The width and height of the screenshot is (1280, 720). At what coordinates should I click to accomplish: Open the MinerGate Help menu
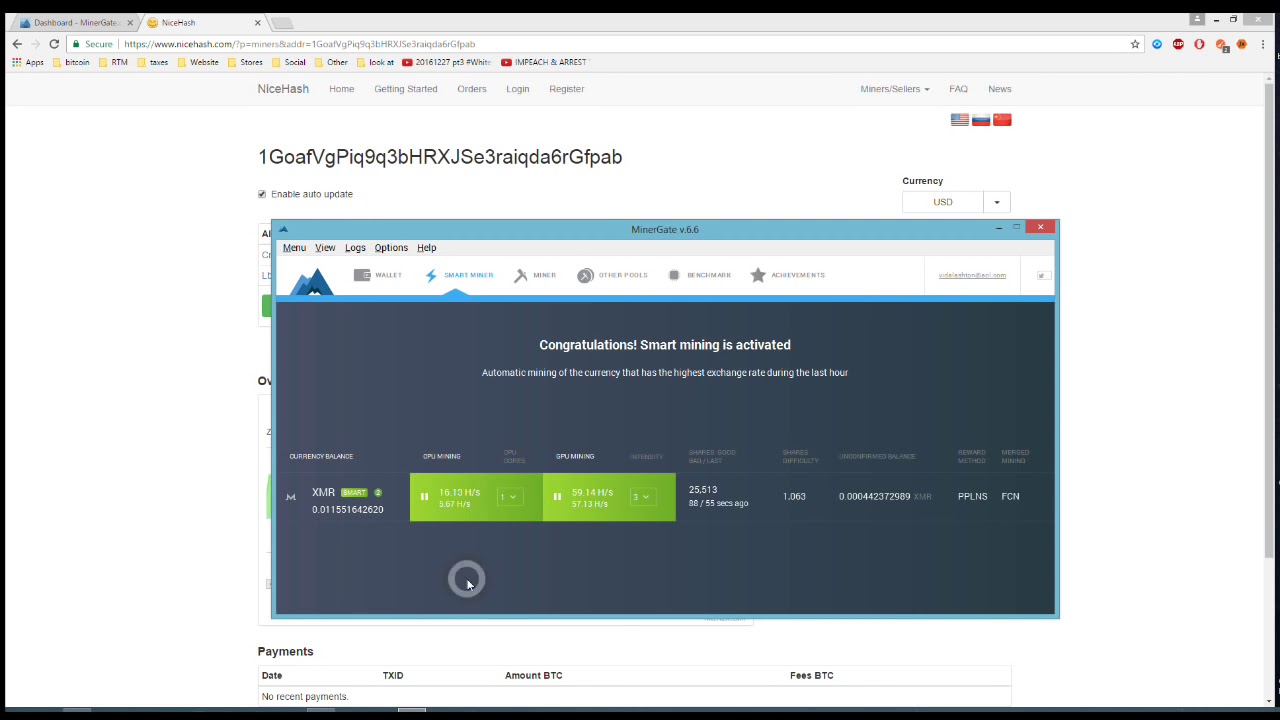click(427, 248)
